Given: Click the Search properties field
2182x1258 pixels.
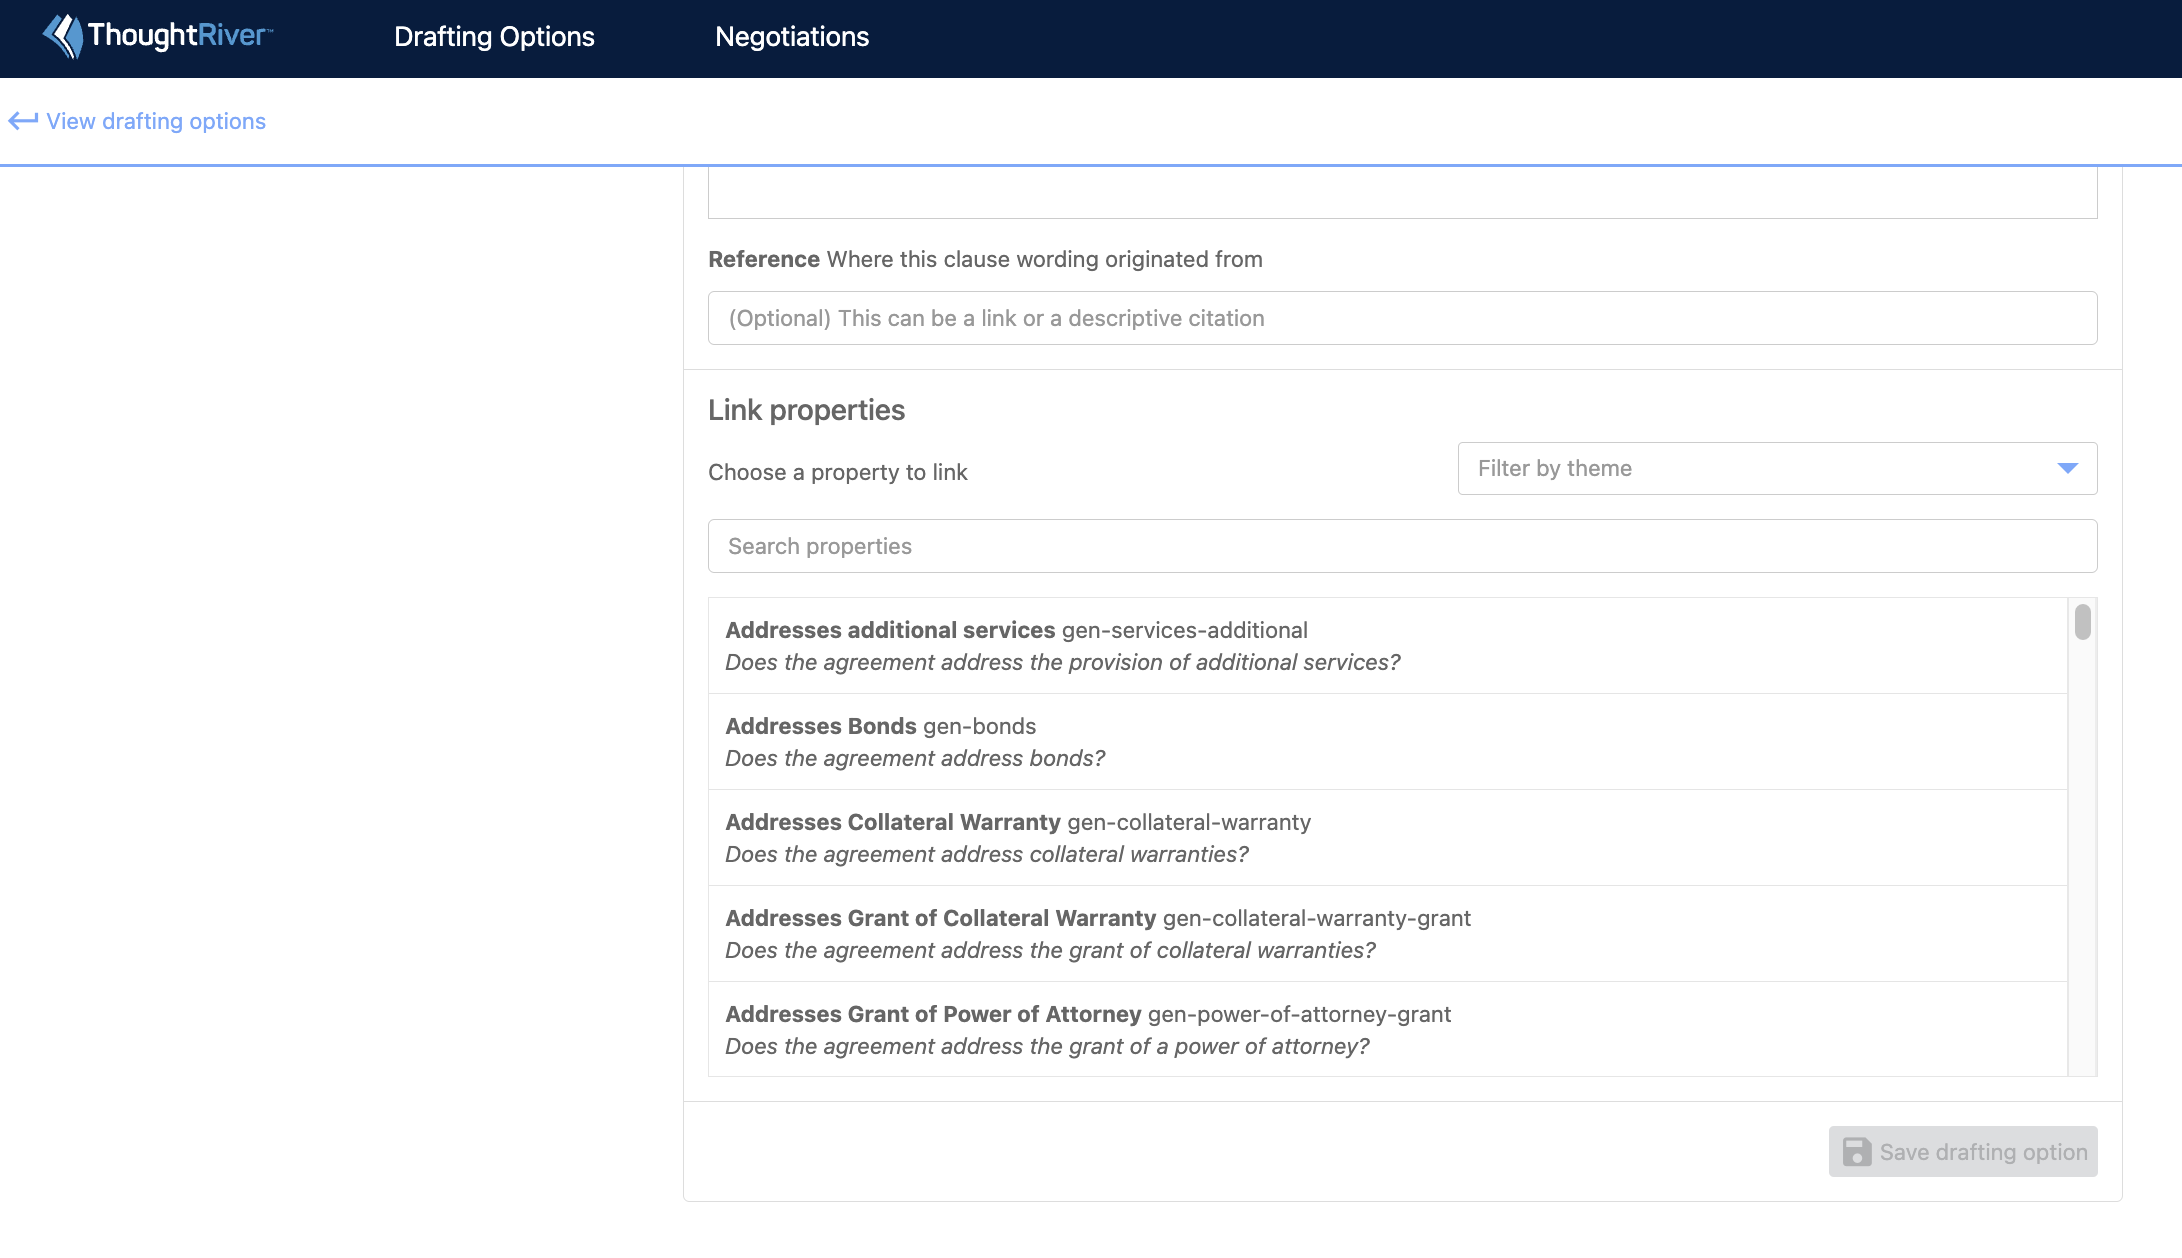Looking at the screenshot, I should click(x=1402, y=546).
